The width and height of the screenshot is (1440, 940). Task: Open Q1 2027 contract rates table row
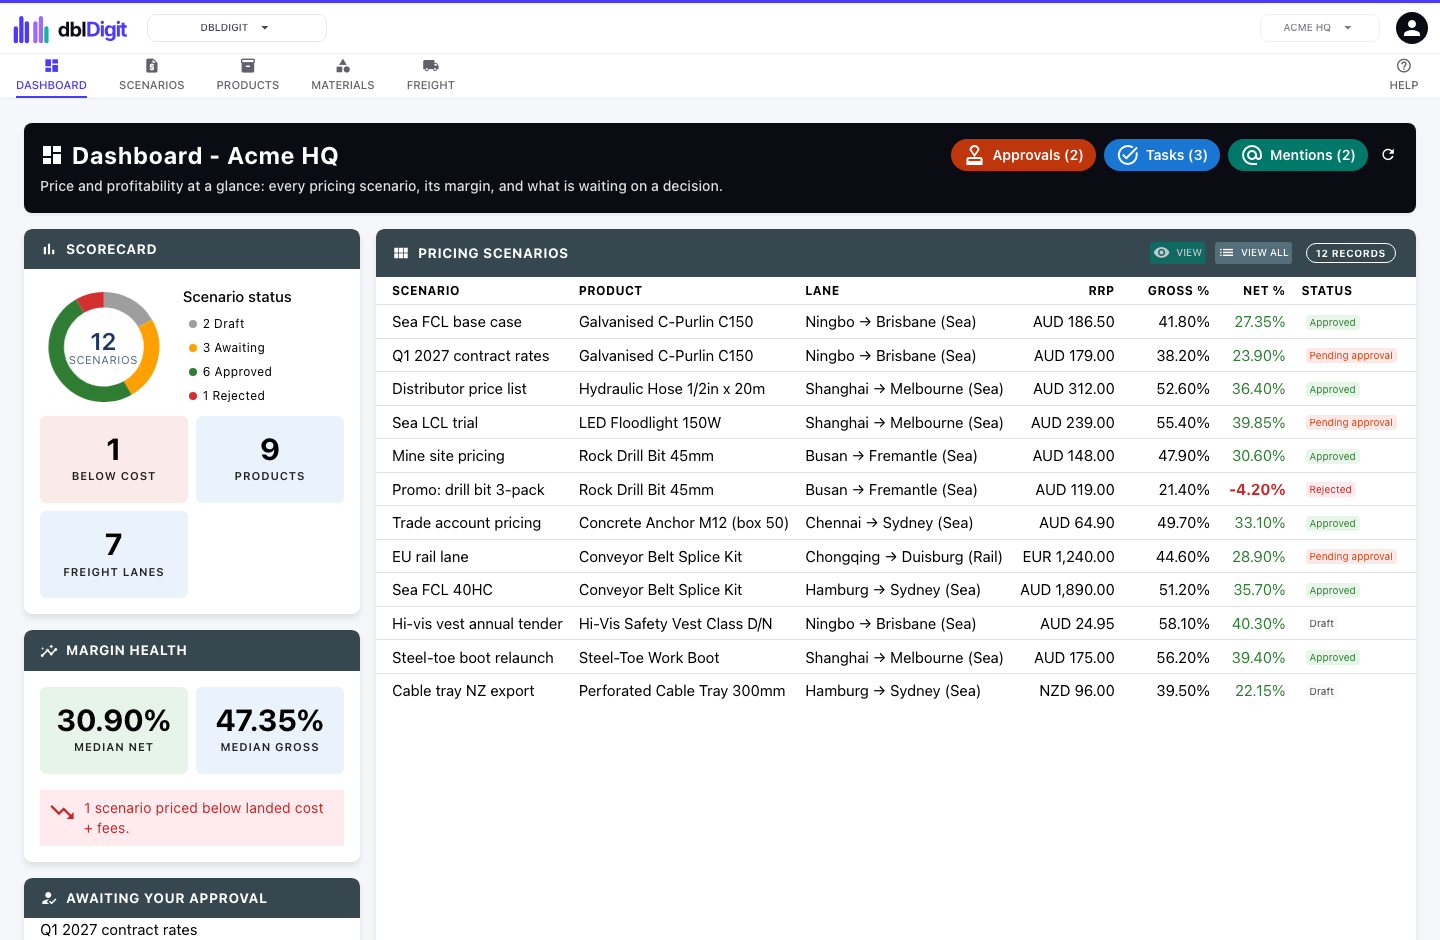896,356
